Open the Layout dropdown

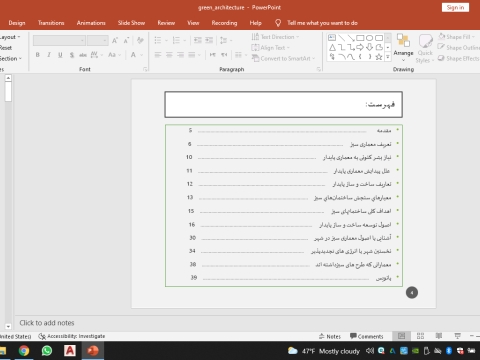pyautogui.click(x=10, y=37)
